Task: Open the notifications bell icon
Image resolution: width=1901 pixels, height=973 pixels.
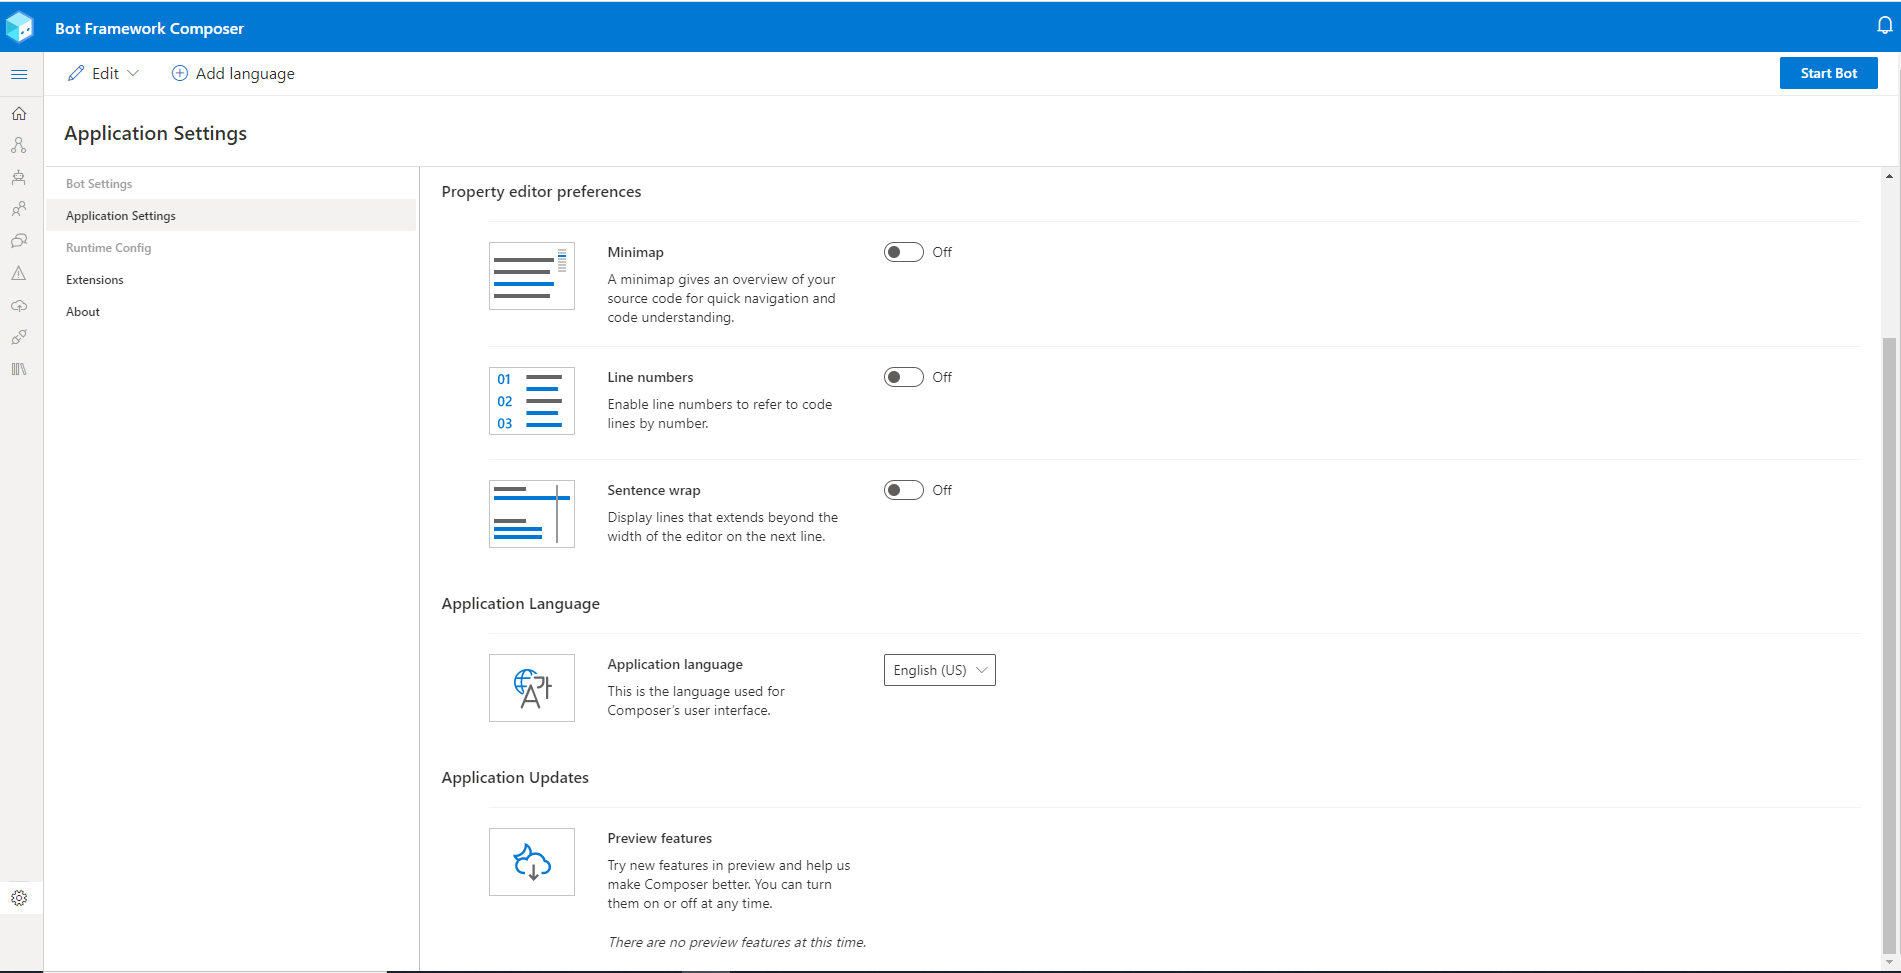Action: pyautogui.click(x=1884, y=26)
